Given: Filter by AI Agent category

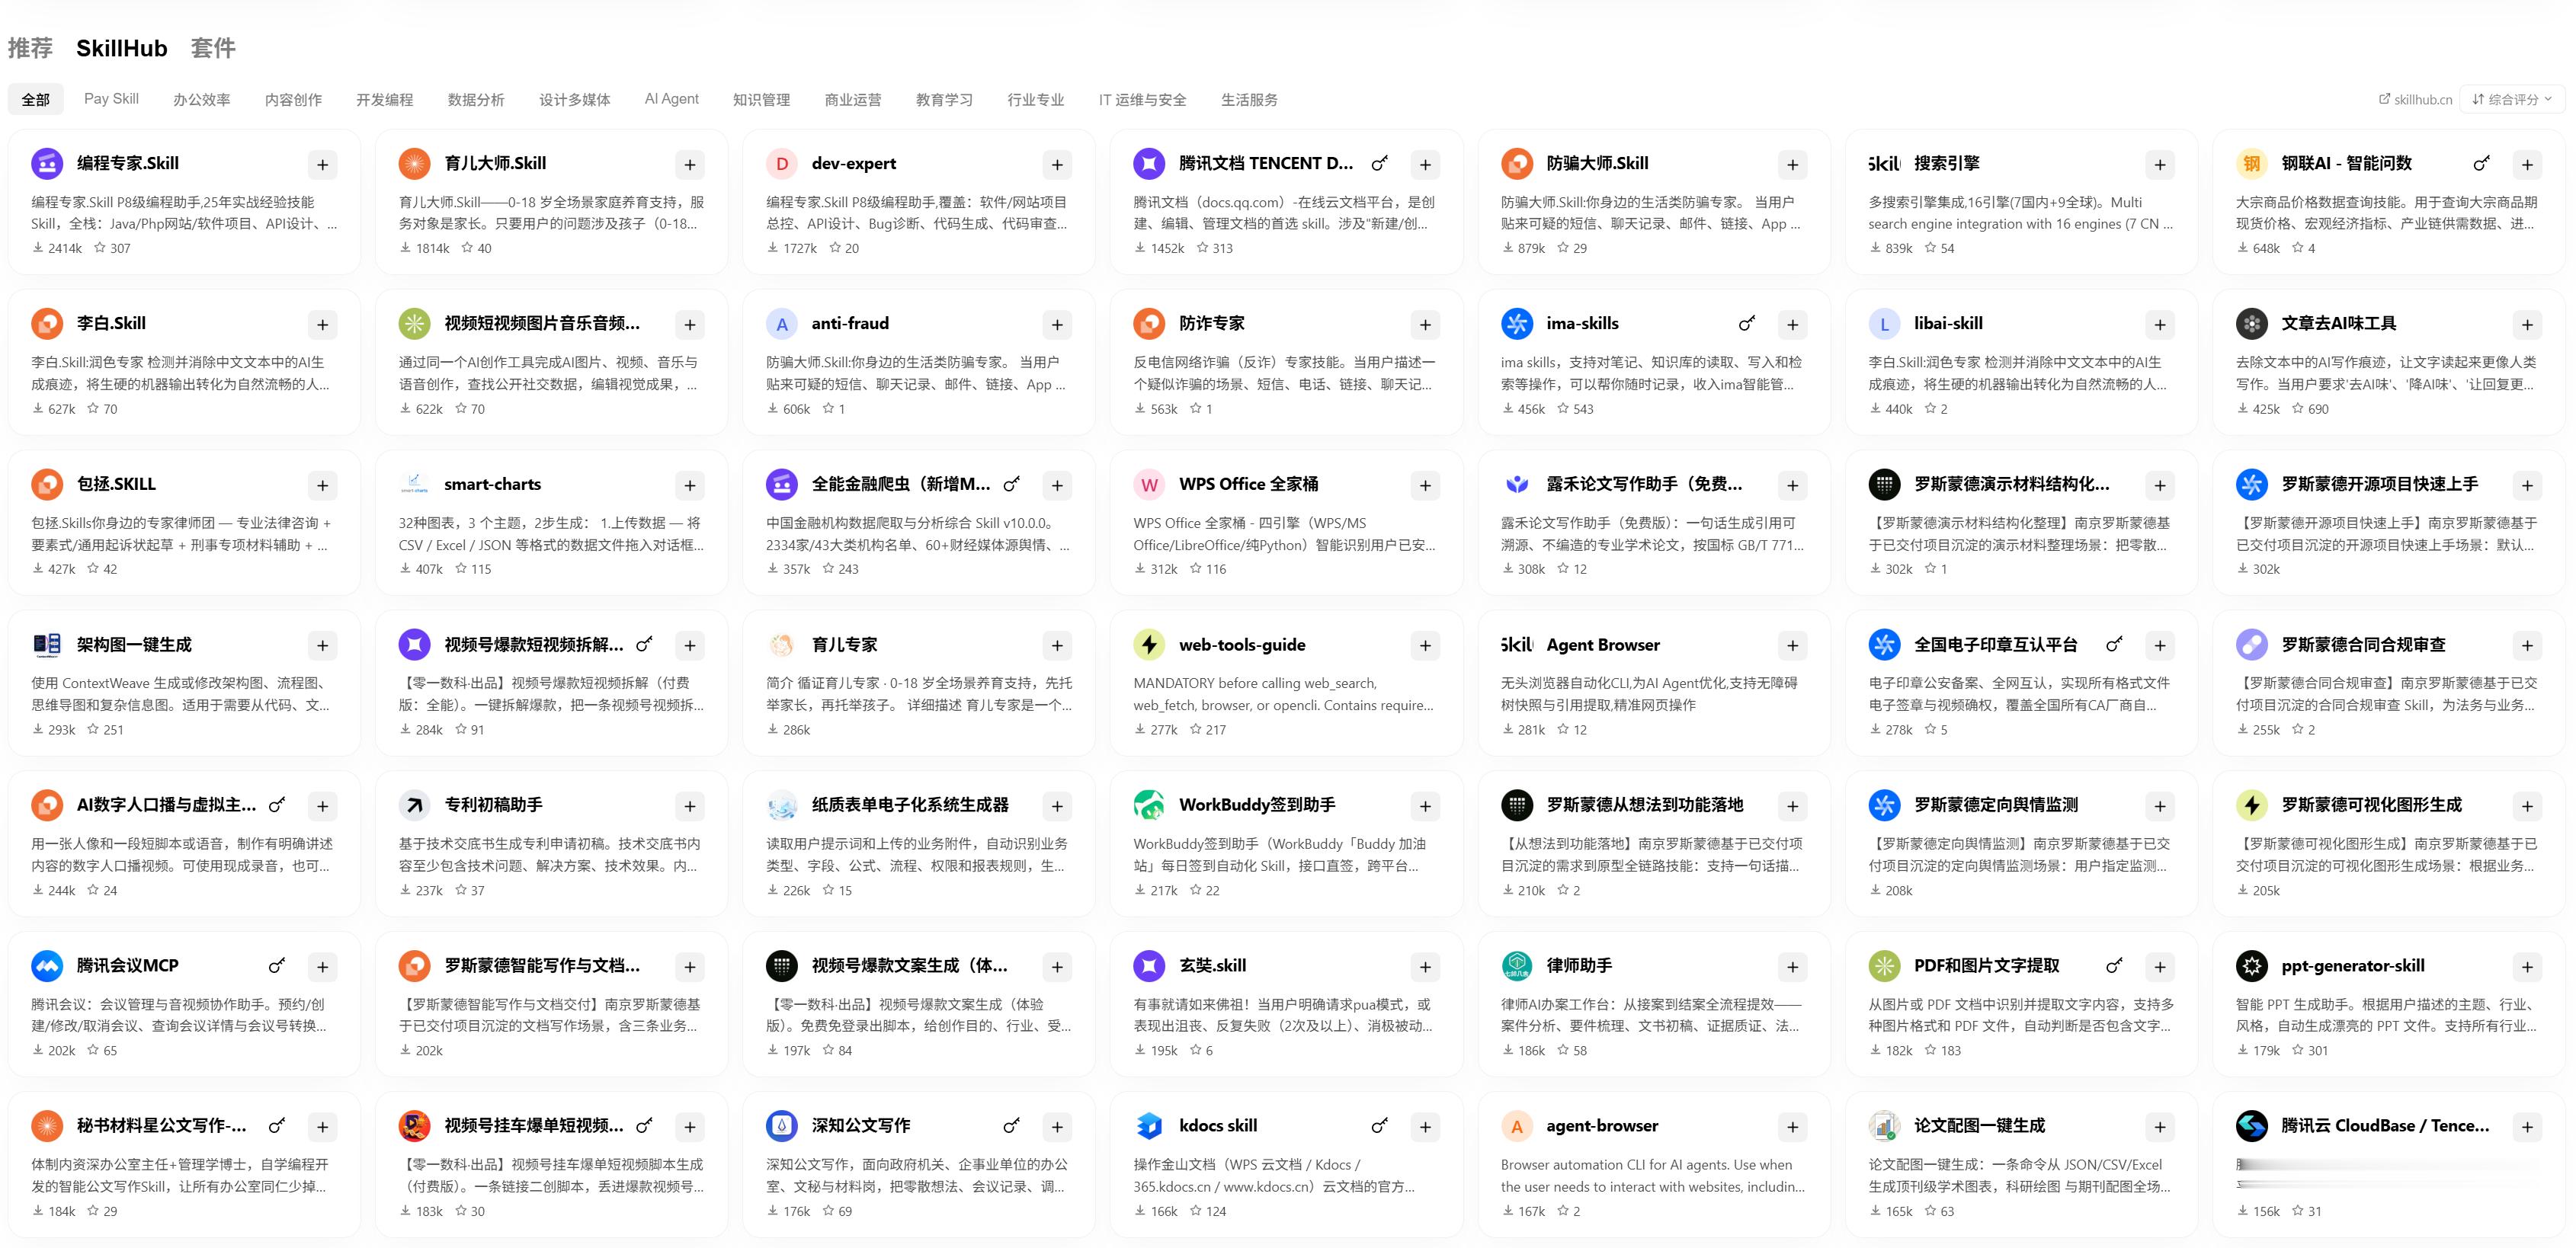Looking at the screenshot, I should [671, 99].
